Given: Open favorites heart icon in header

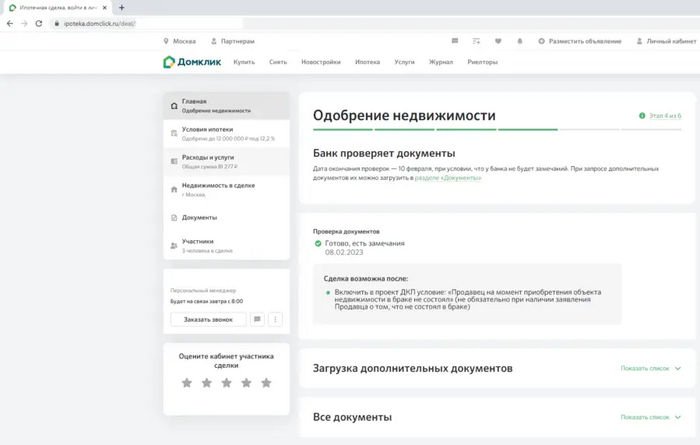Looking at the screenshot, I should click(498, 41).
